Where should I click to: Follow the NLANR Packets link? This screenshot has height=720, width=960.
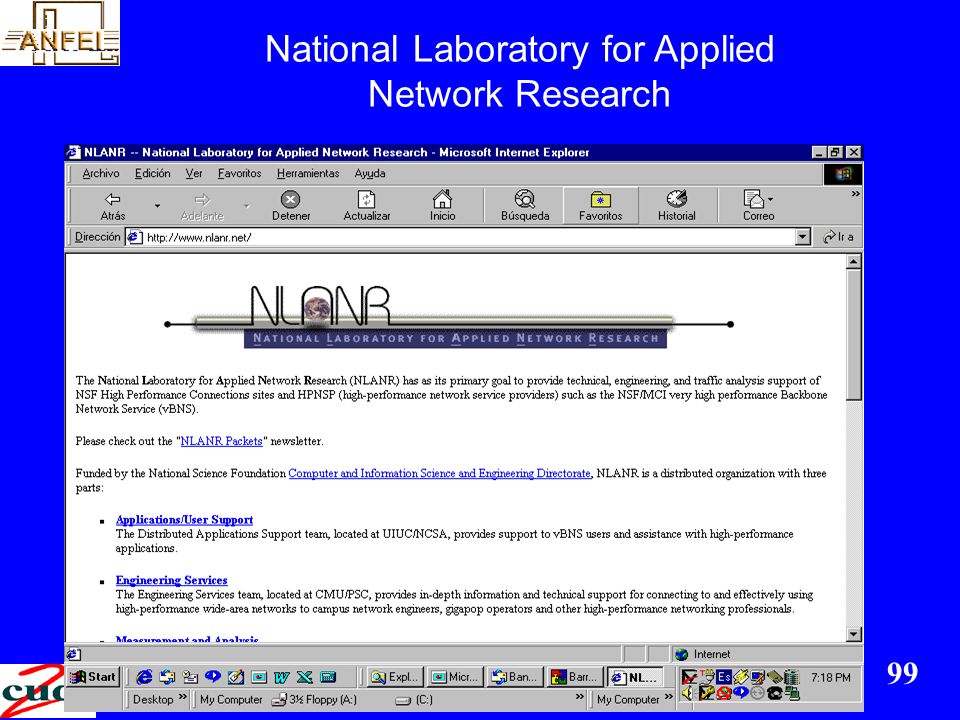222,441
